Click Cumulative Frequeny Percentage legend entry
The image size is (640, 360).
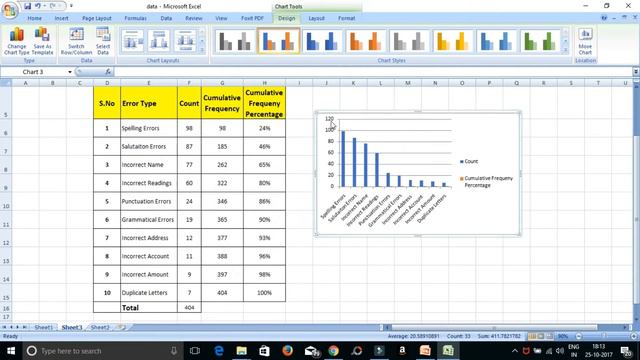pyautogui.click(x=487, y=182)
